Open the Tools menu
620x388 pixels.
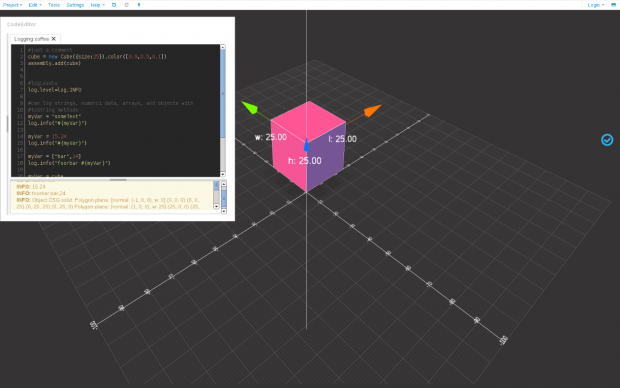[x=54, y=5]
